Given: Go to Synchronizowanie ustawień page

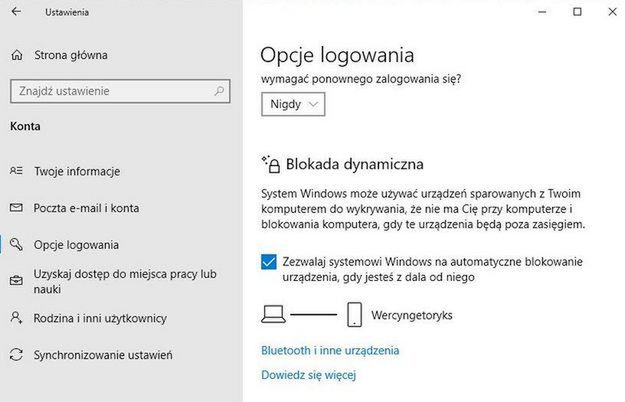Looking at the screenshot, I should [x=103, y=355].
